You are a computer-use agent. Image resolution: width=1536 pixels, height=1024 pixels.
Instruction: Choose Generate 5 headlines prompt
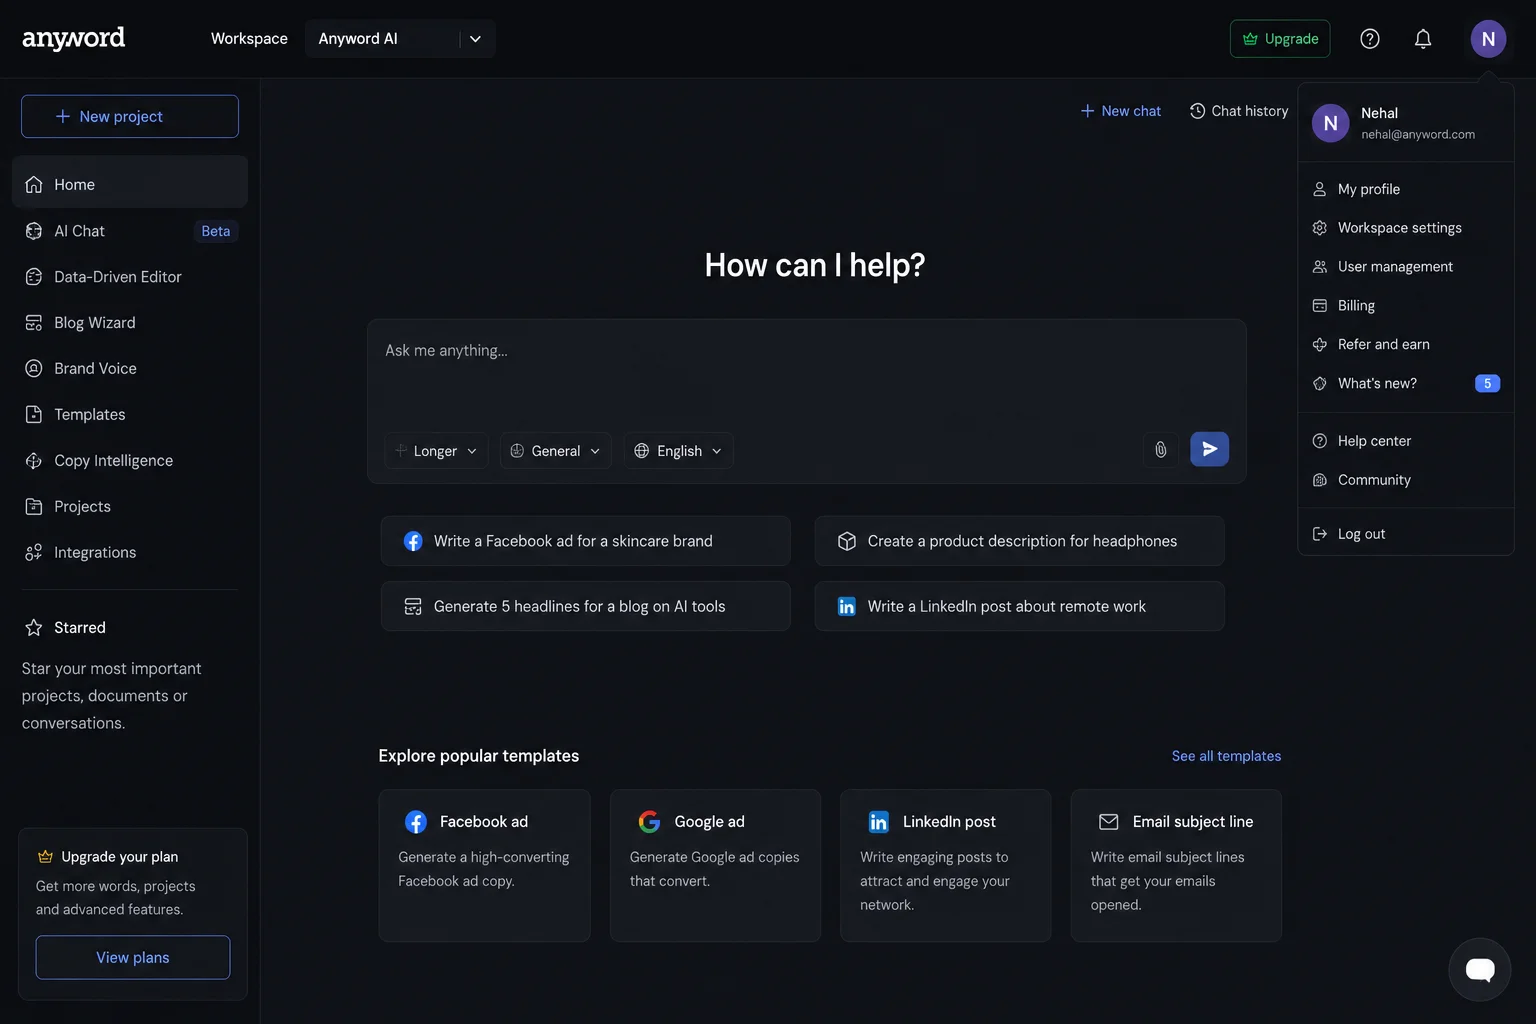click(x=586, y=606)
